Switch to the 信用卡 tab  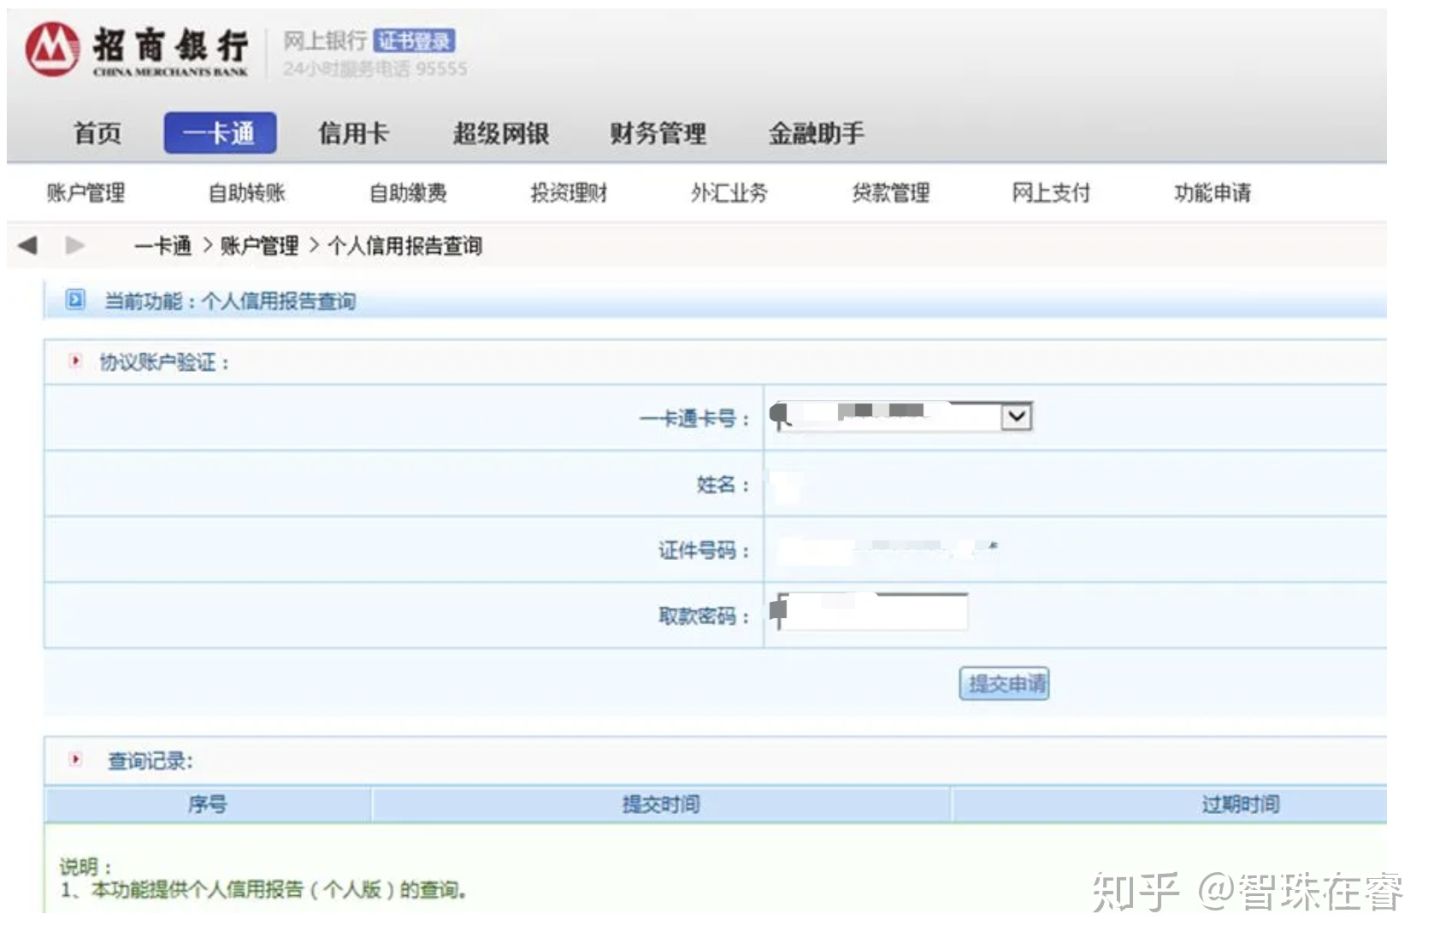(355, 133)
